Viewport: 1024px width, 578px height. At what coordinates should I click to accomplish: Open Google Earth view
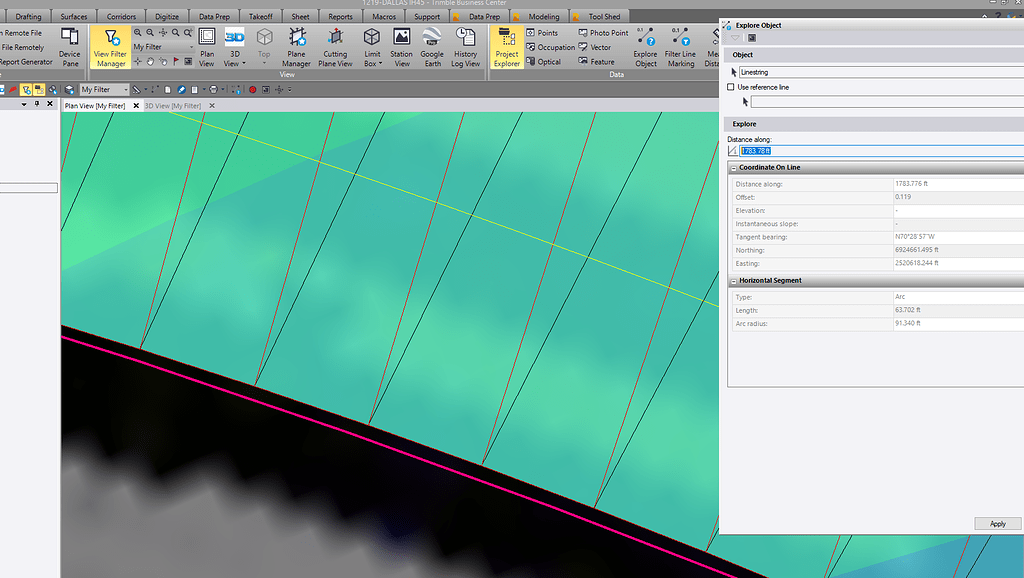pos(432,47)
